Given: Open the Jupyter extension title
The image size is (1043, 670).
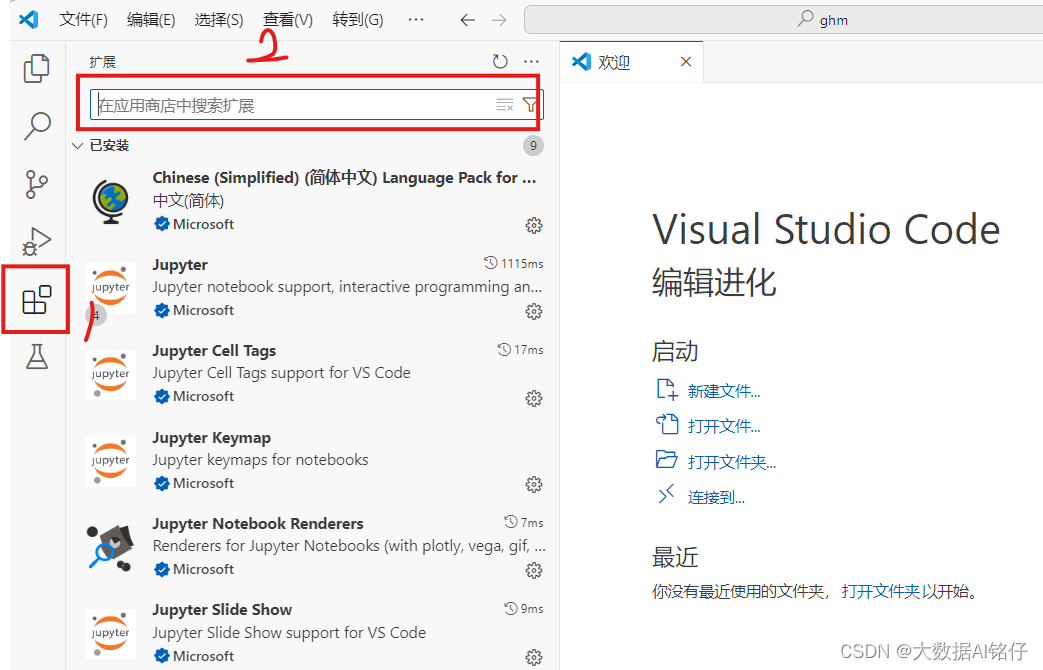Looking at the screenshot, I should 180,265.
